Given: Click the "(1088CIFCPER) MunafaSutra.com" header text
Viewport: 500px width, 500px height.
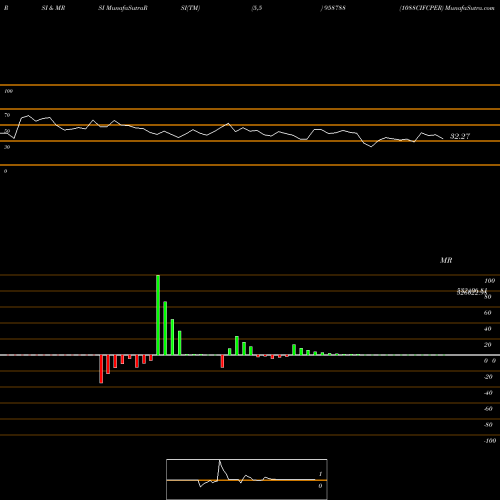Looking at the screenshot, I should 447,8.
